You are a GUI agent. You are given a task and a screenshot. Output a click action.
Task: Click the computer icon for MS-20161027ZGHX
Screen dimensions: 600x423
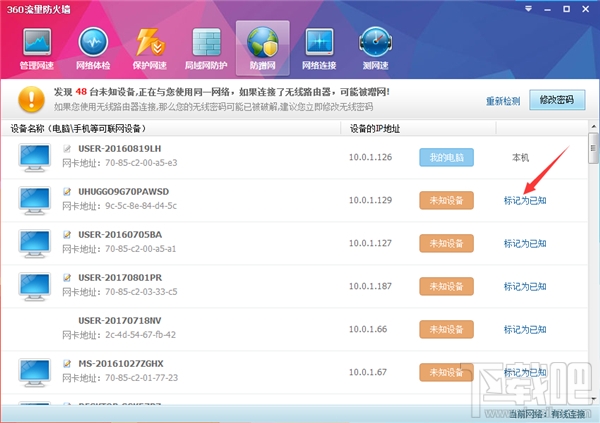point(34,372)
